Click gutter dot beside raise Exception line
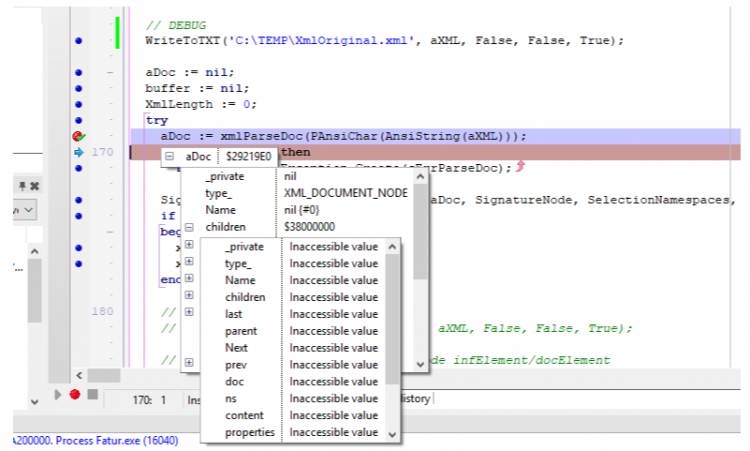 point(78,168)
